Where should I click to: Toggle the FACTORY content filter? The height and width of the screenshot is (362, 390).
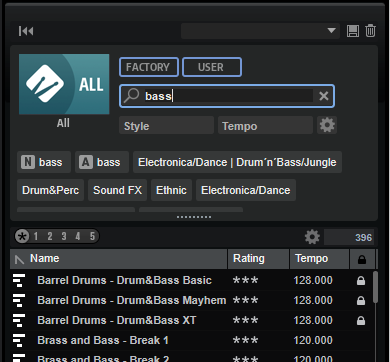point(149,67)
